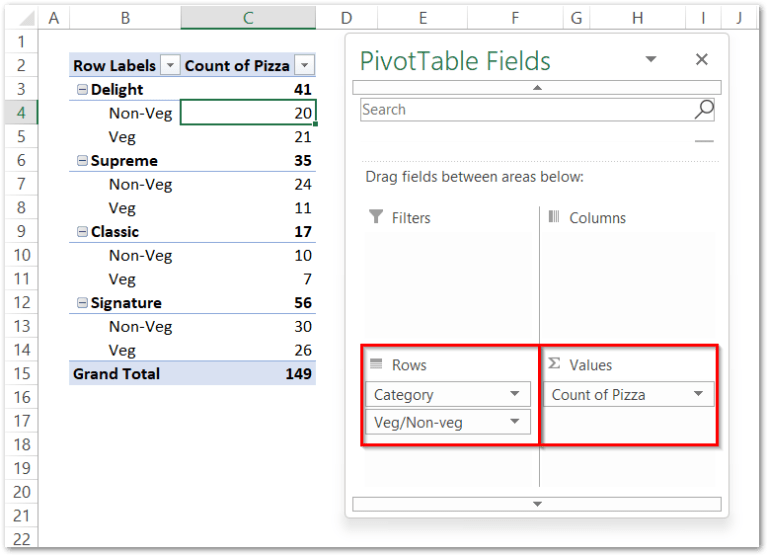Click the Columns area icon
This screenshot has width=768, height=556.
(553, 216)
